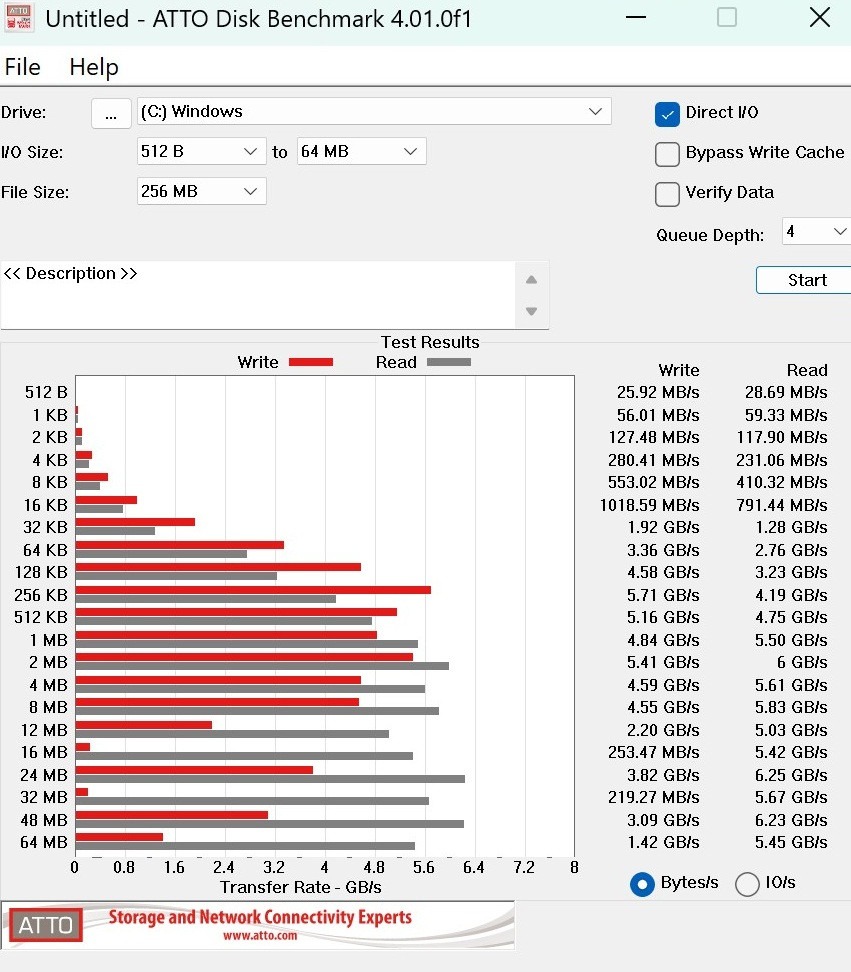Open the File menu

coord(22,67)
